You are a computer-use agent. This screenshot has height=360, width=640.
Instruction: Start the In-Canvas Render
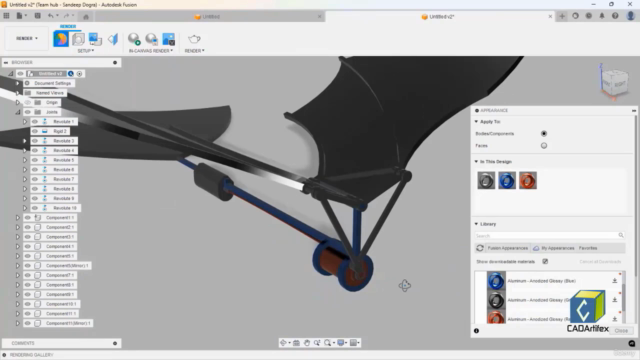point(134,39)
